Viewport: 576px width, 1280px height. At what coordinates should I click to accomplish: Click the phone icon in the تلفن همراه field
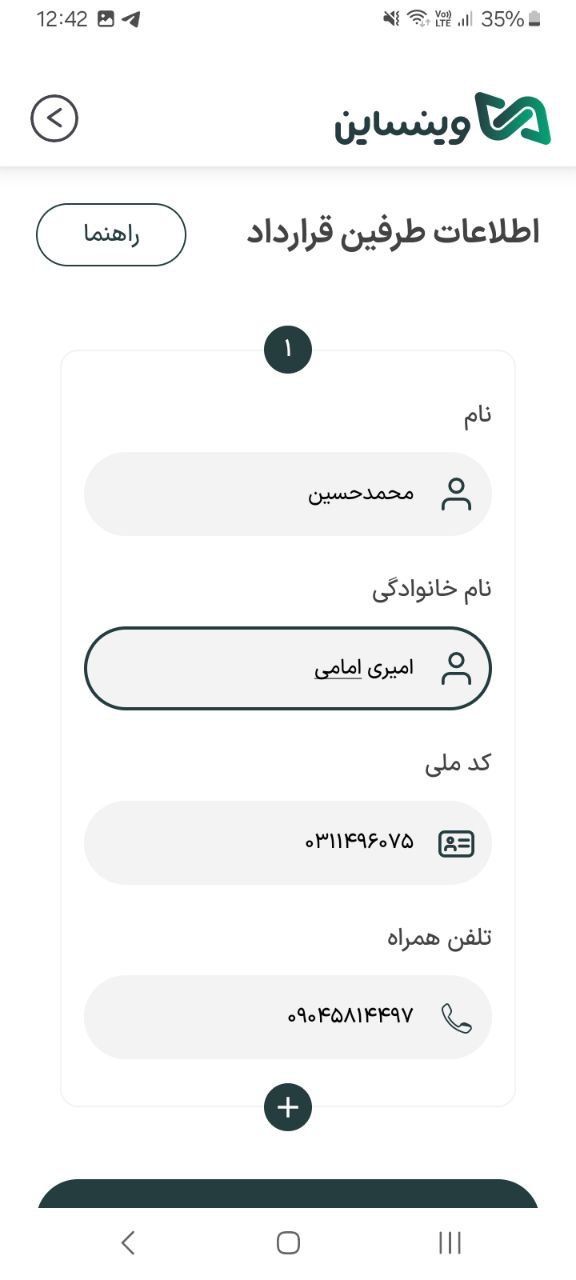(456, 1018)
